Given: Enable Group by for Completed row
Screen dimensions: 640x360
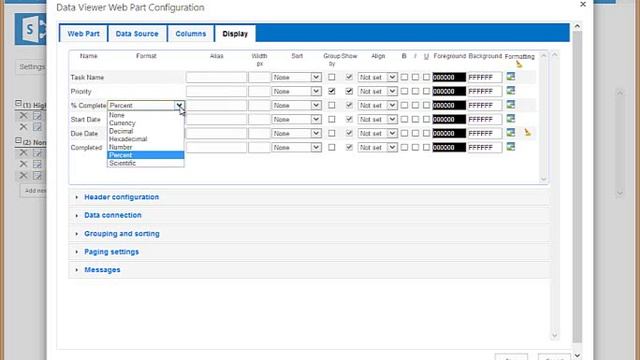Looking at the screenshot, I should tap(331, 147).
